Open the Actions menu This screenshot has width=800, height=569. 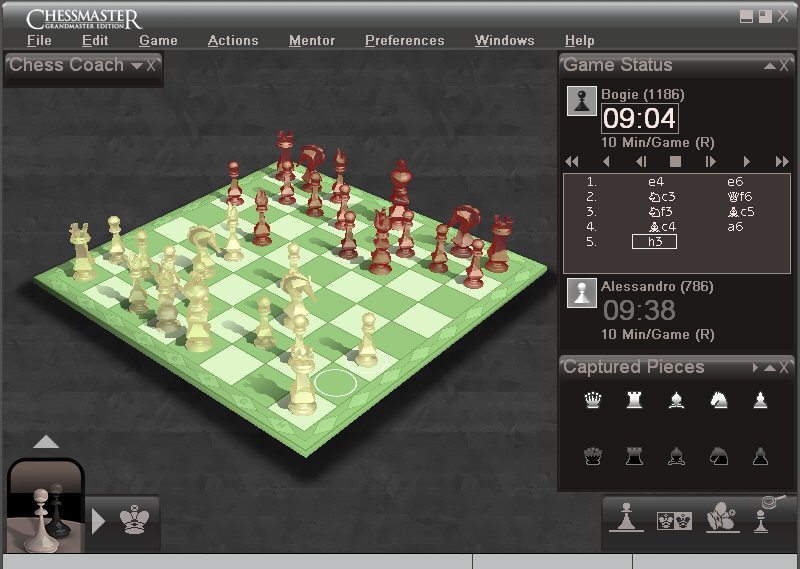point(233,40)
